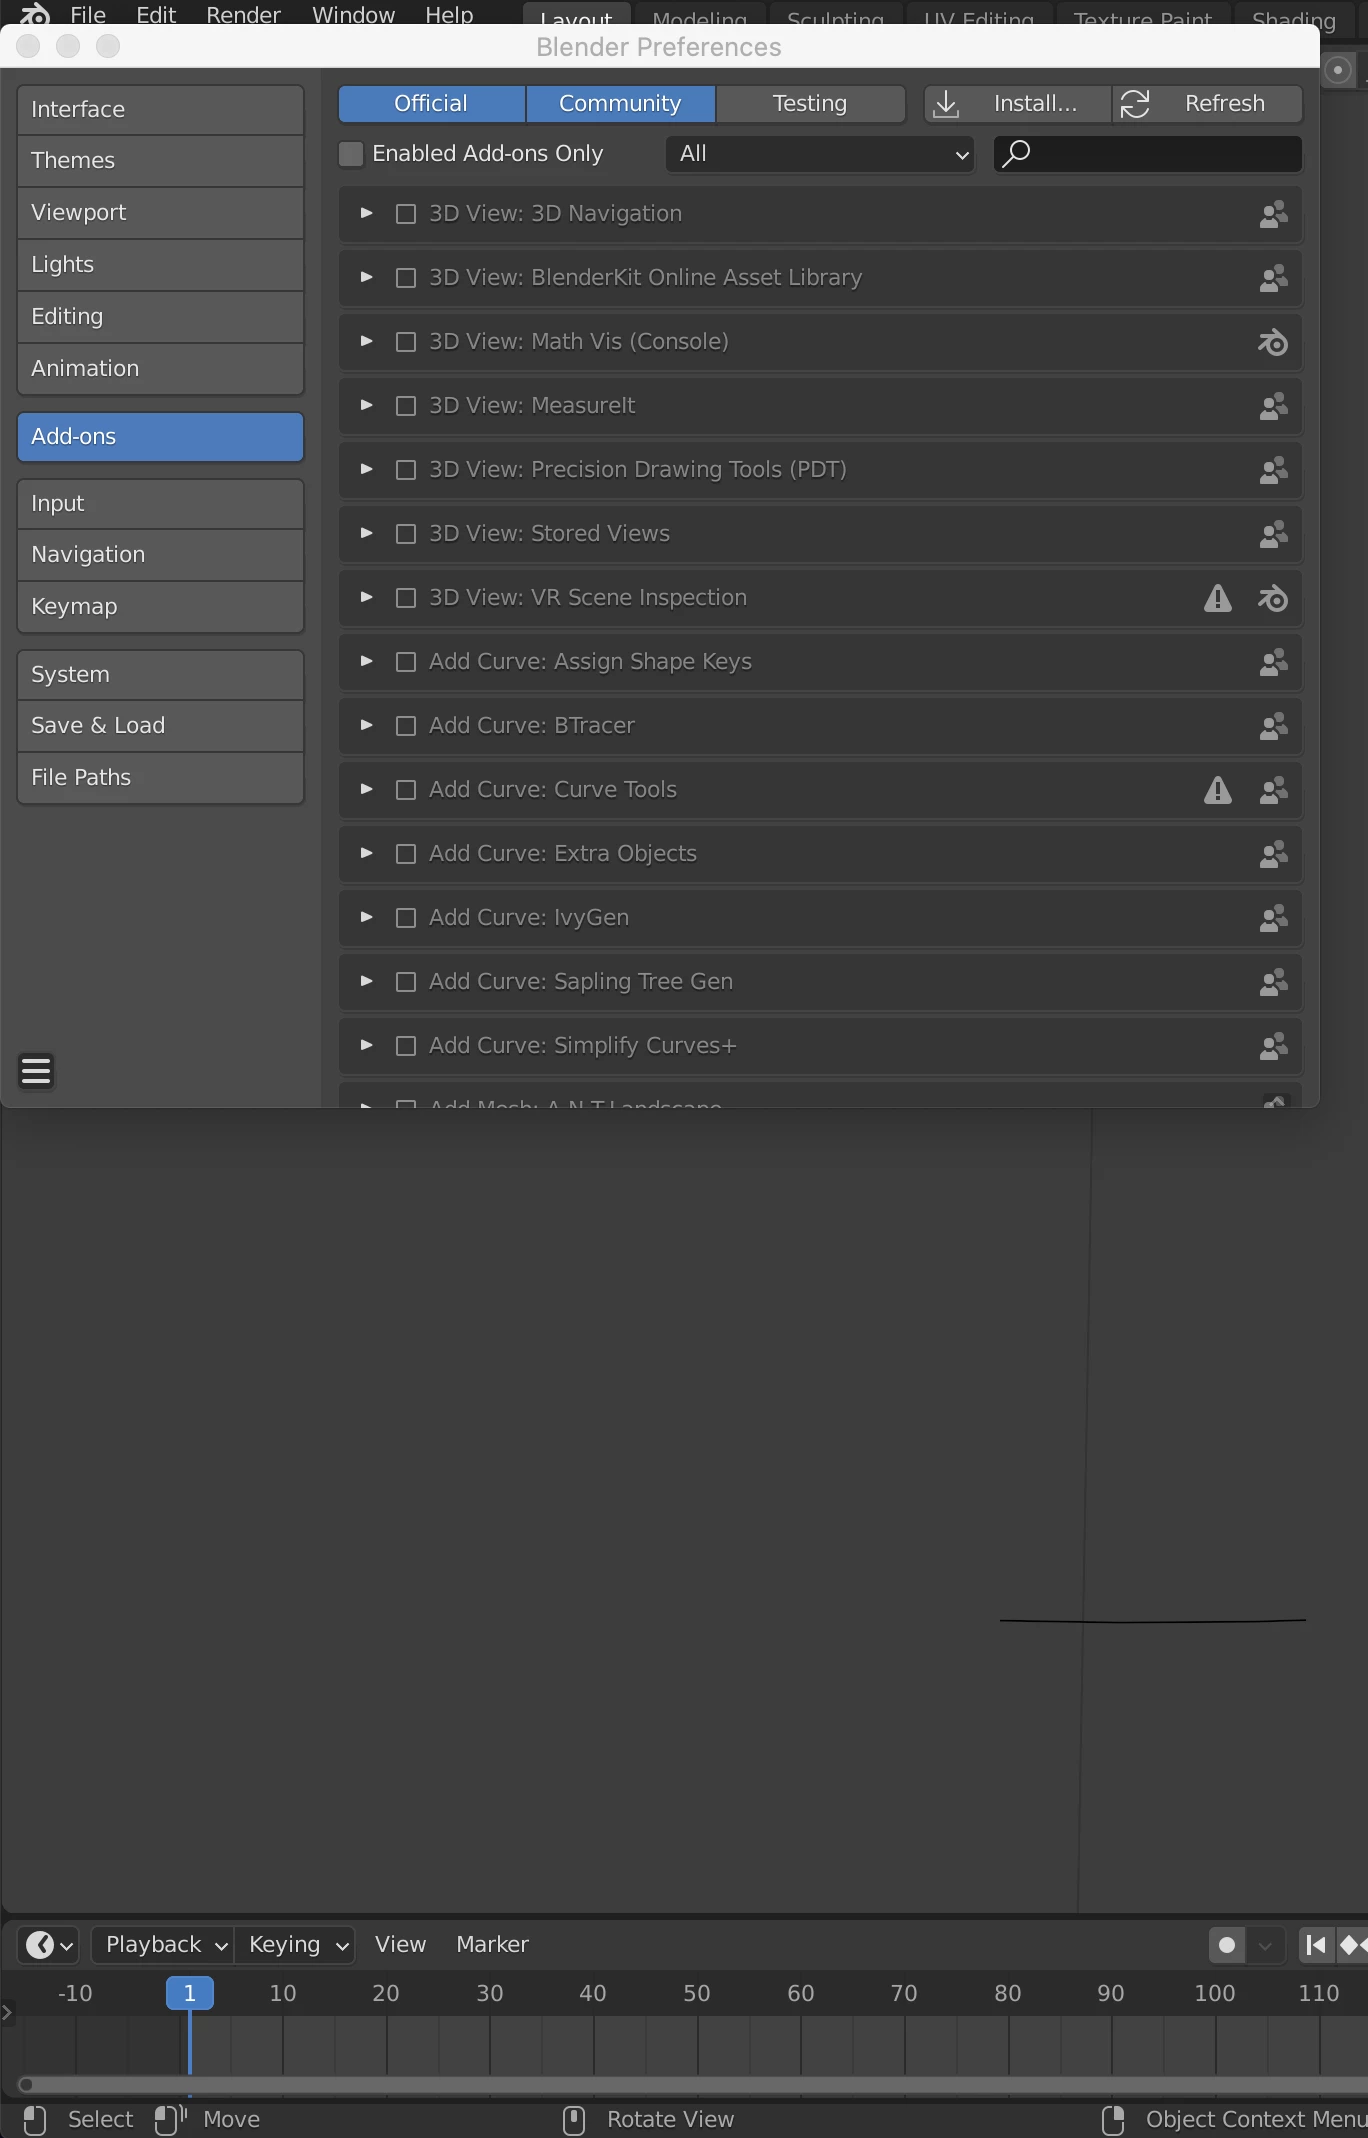
Task: Click the jump to previous keyframe diamond icon
Action: (x=1352, y=1945)
